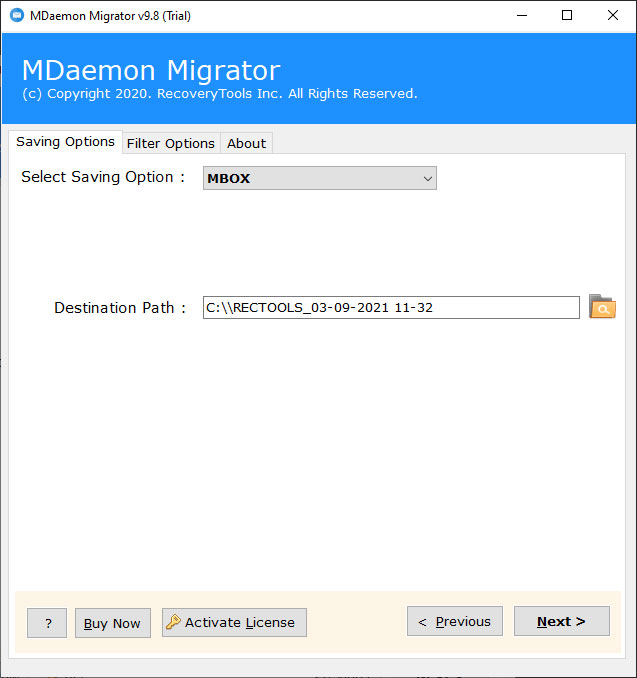Click the Activate License button
Screen dimensions: 637x678
point(234,623)
